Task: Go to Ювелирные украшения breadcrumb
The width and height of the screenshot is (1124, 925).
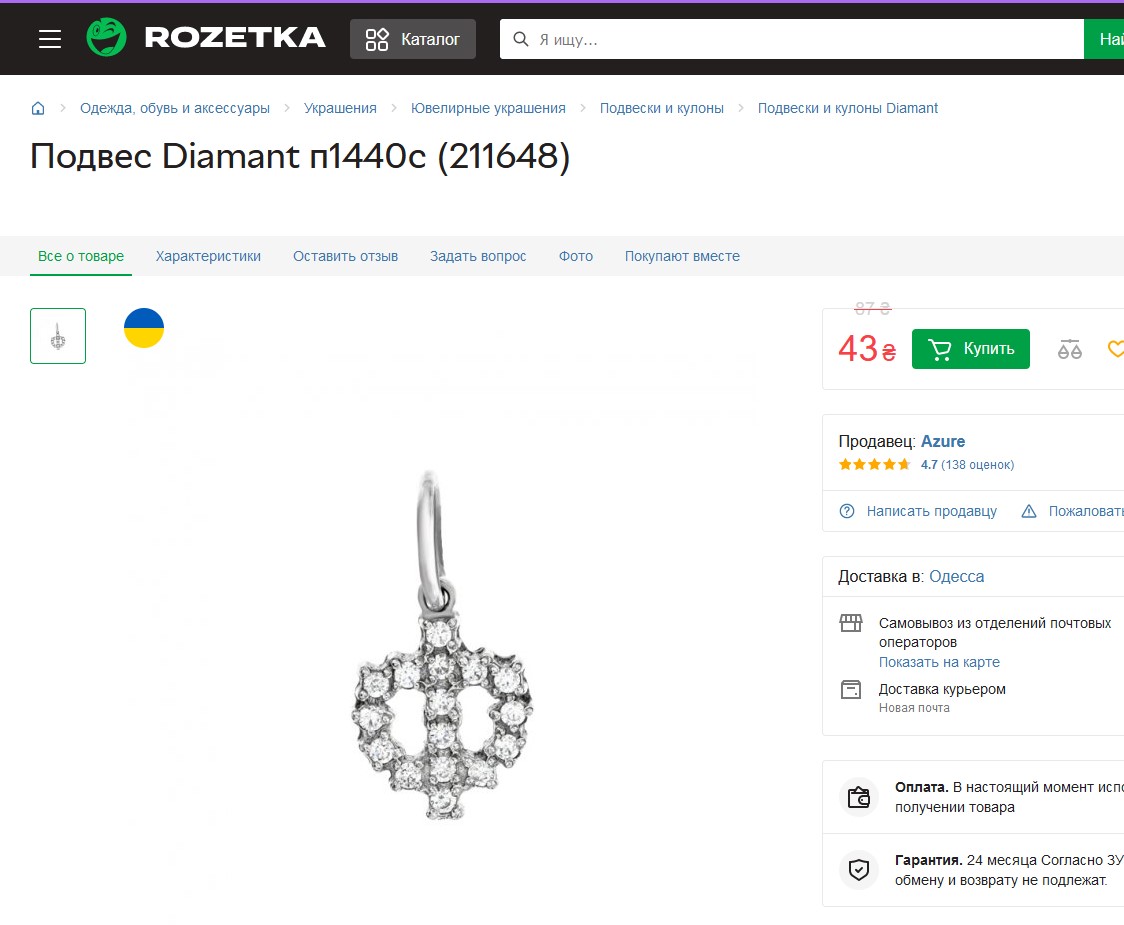Action: (x=488, y=108)
